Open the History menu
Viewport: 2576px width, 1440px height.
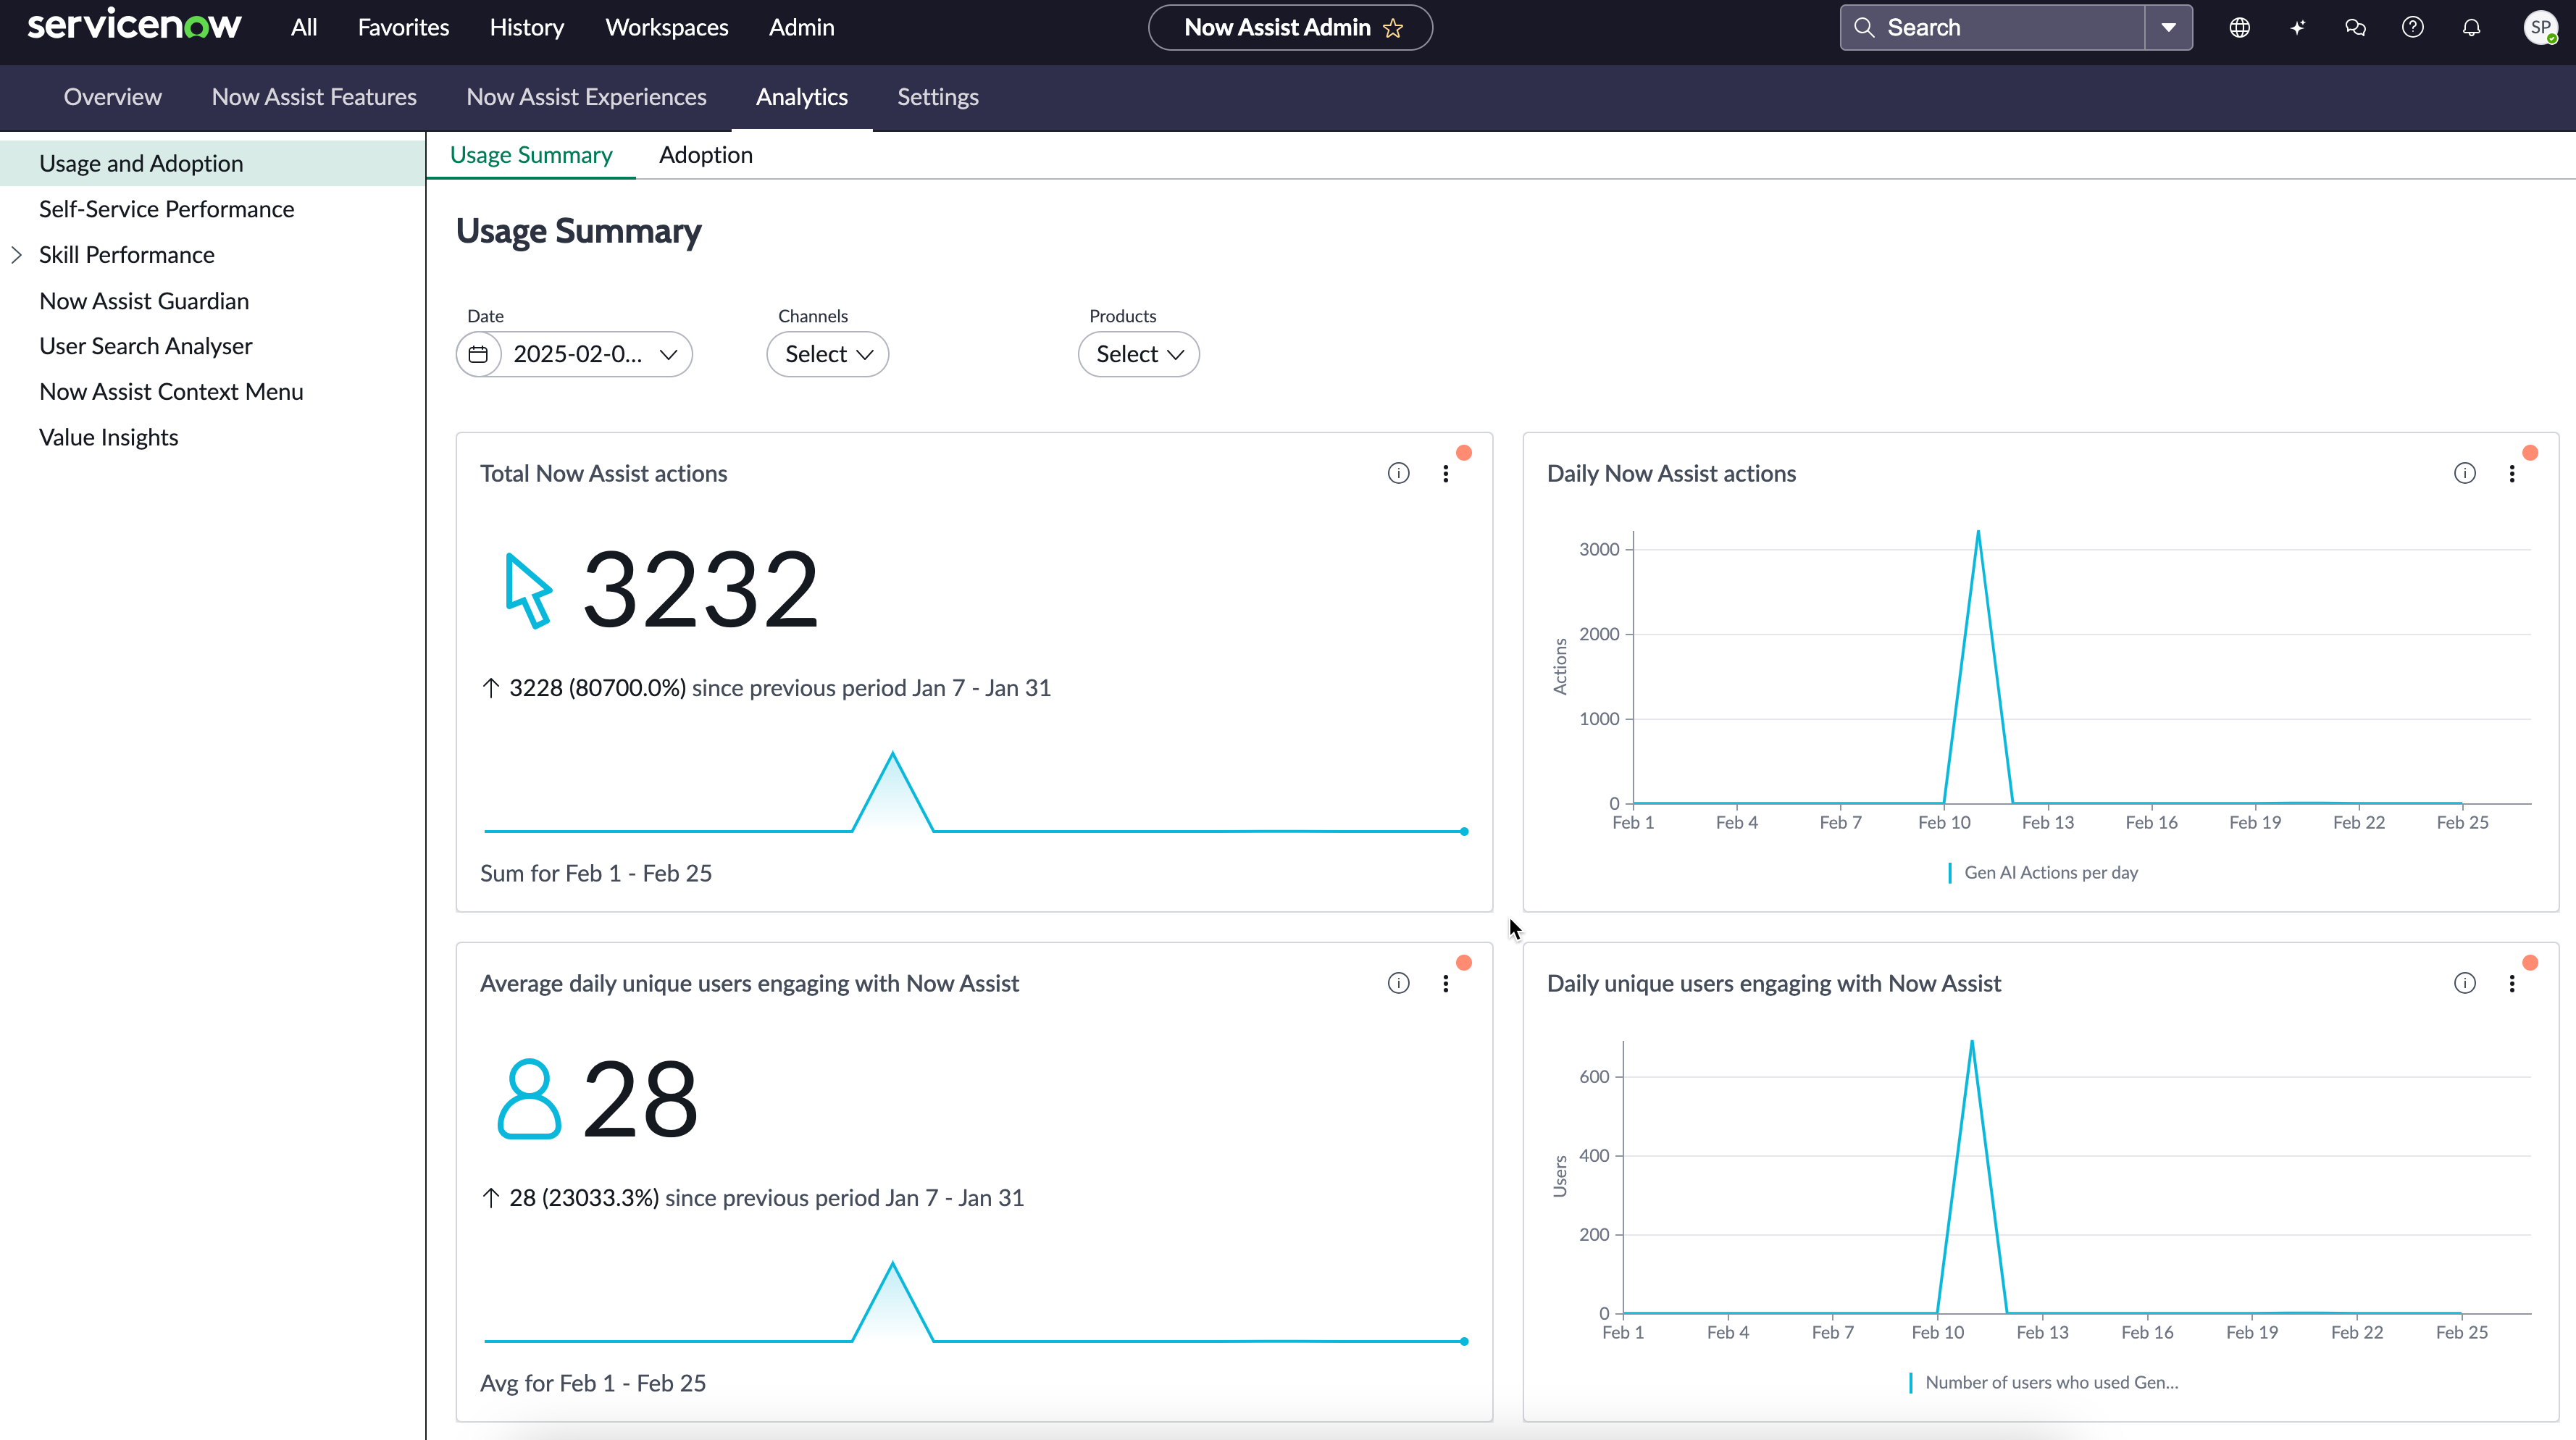526,27
